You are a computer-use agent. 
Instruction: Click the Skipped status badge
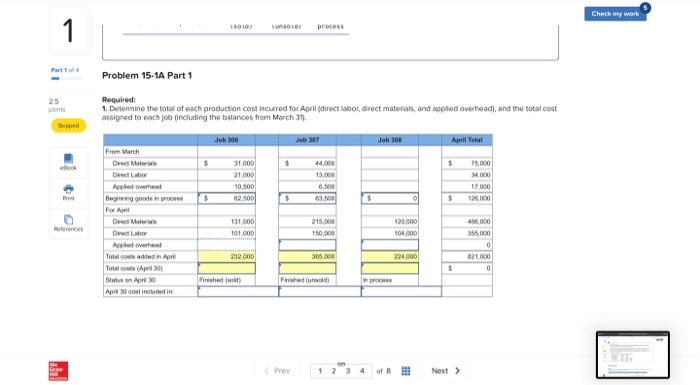point(68,126)
